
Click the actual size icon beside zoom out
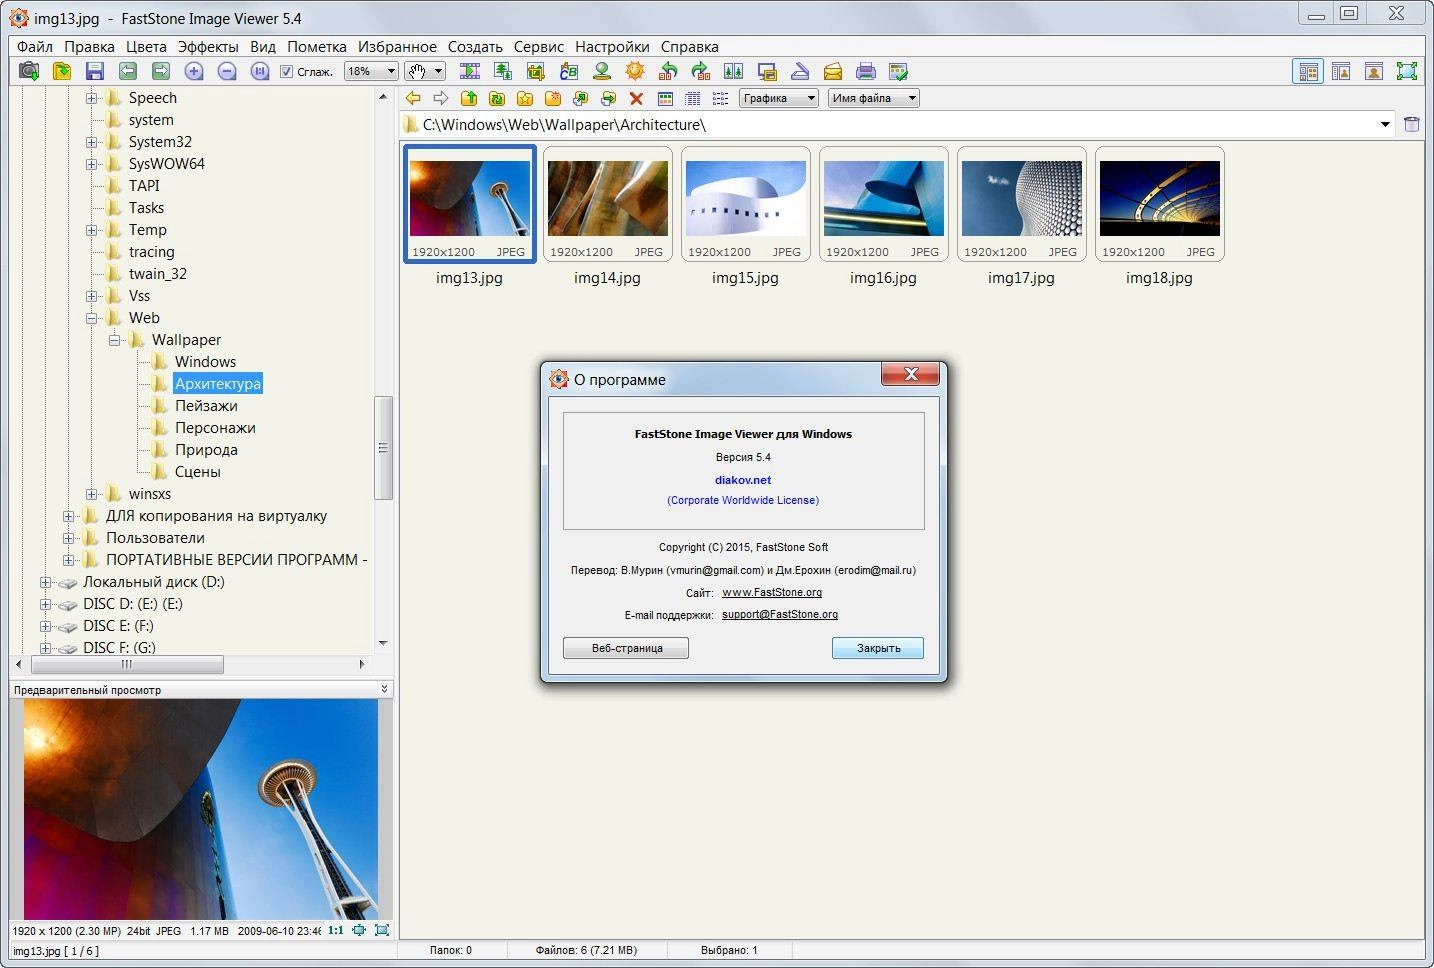tap(260, 71)
